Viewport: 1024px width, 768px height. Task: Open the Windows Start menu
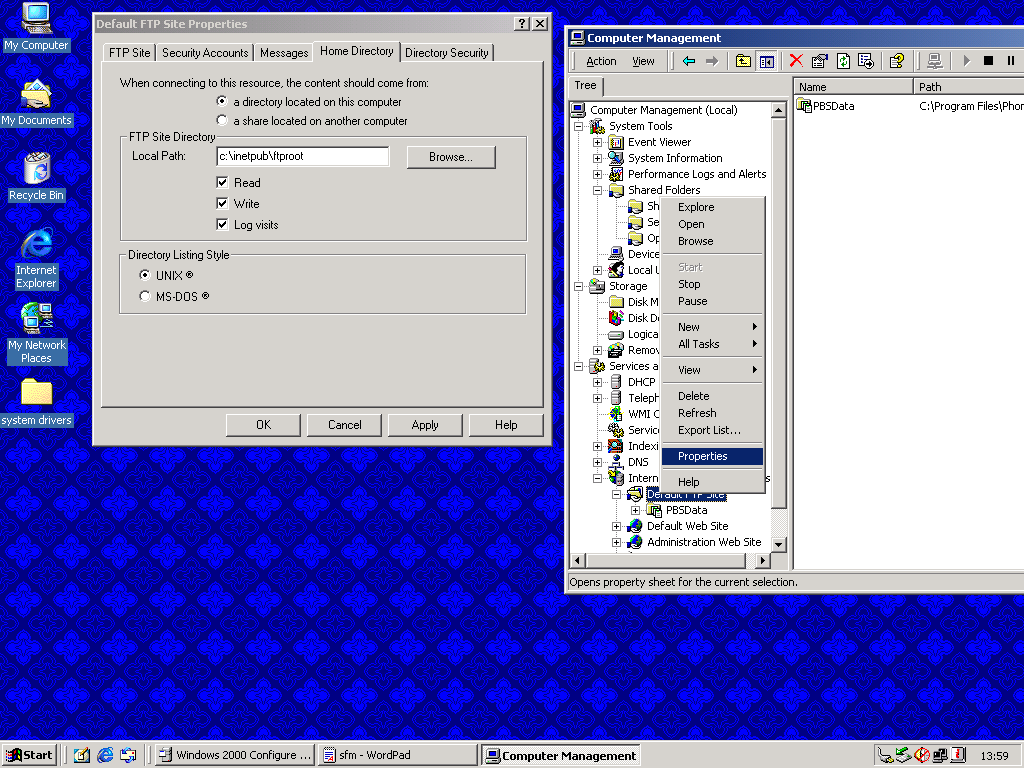point(29,755)
